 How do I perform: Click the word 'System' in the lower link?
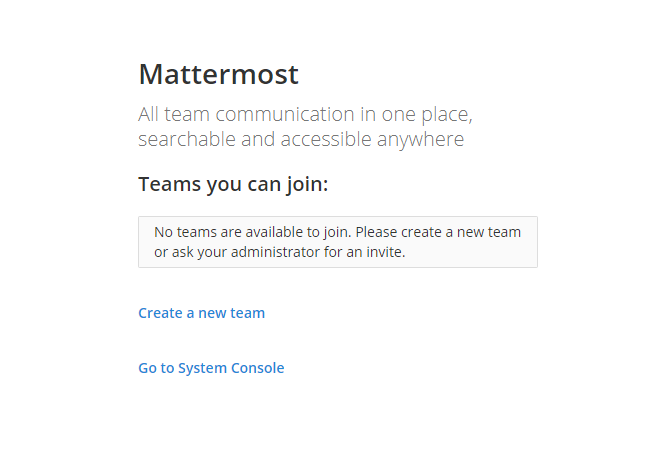point(202,368)
